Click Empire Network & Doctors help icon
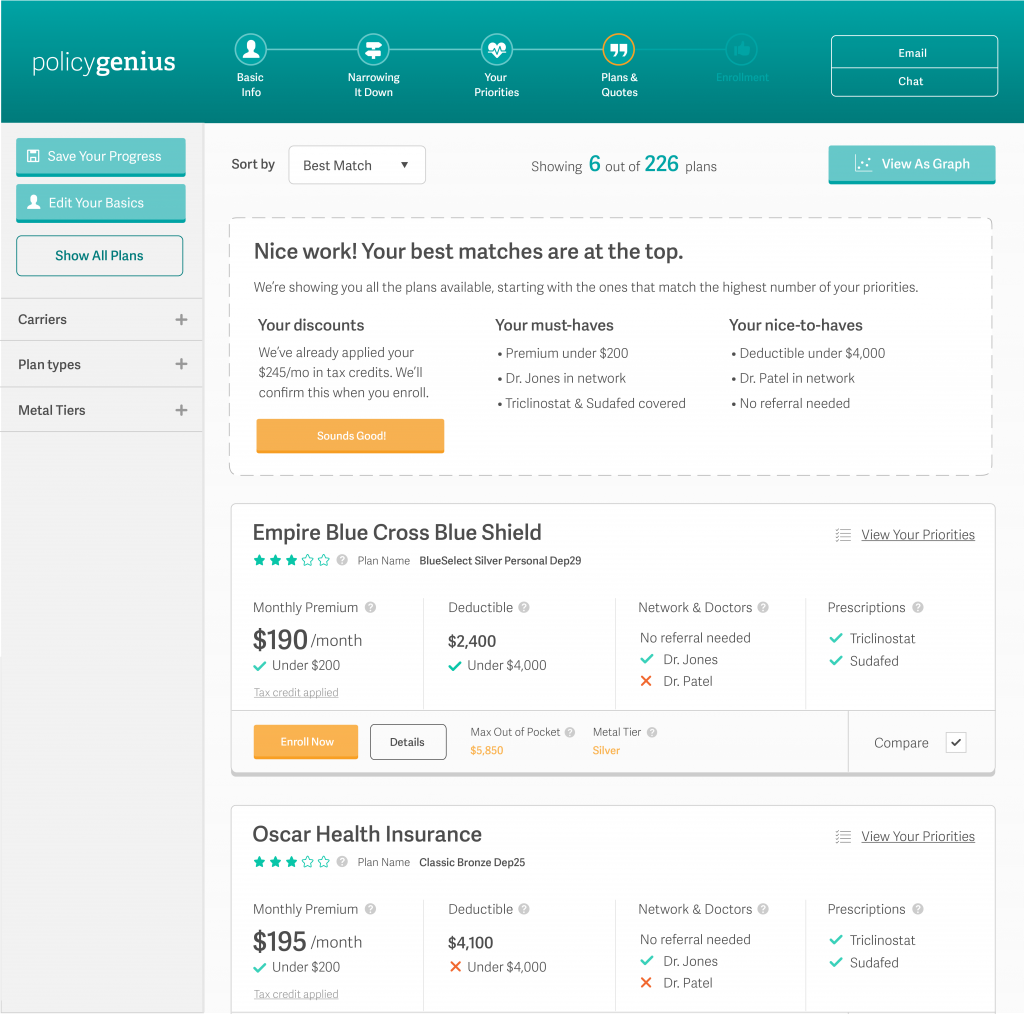The image size is (1024, 1014). click(x=763, y=607)
